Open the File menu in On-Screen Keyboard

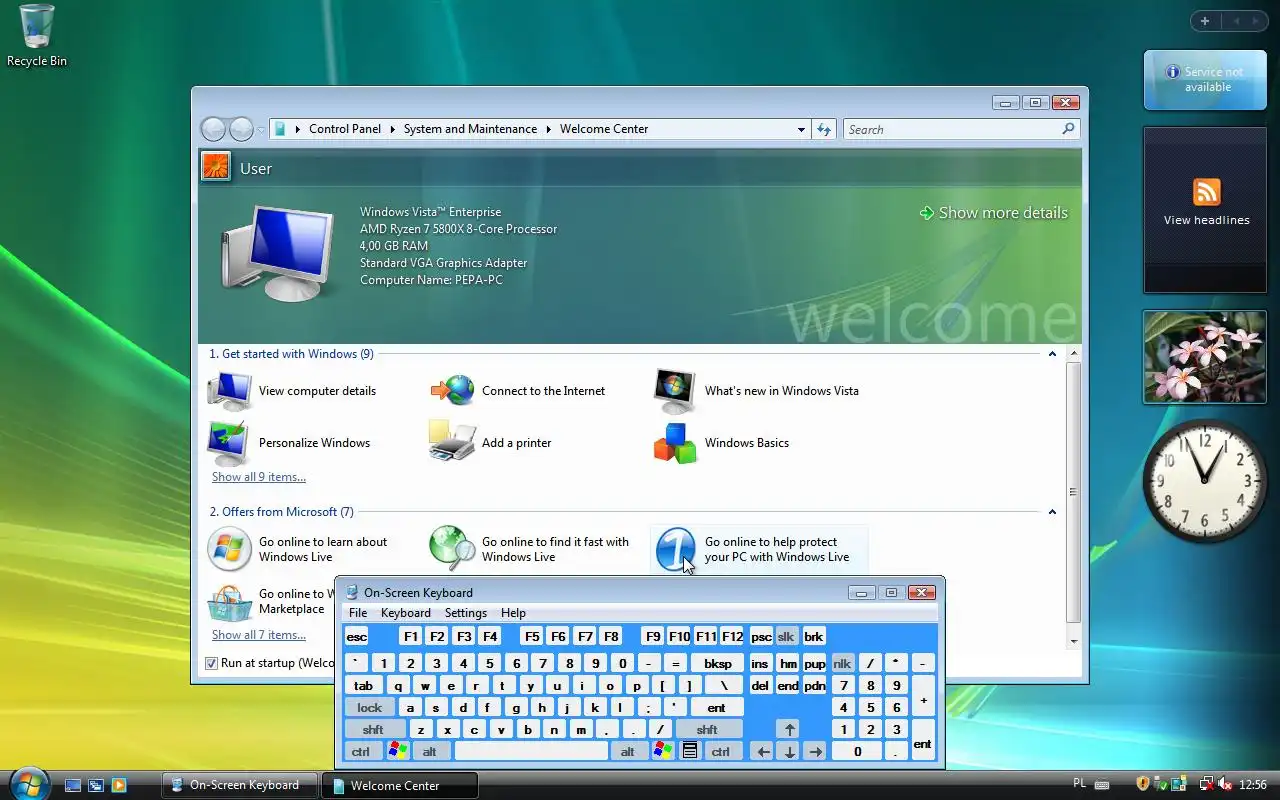coord(358,613)
